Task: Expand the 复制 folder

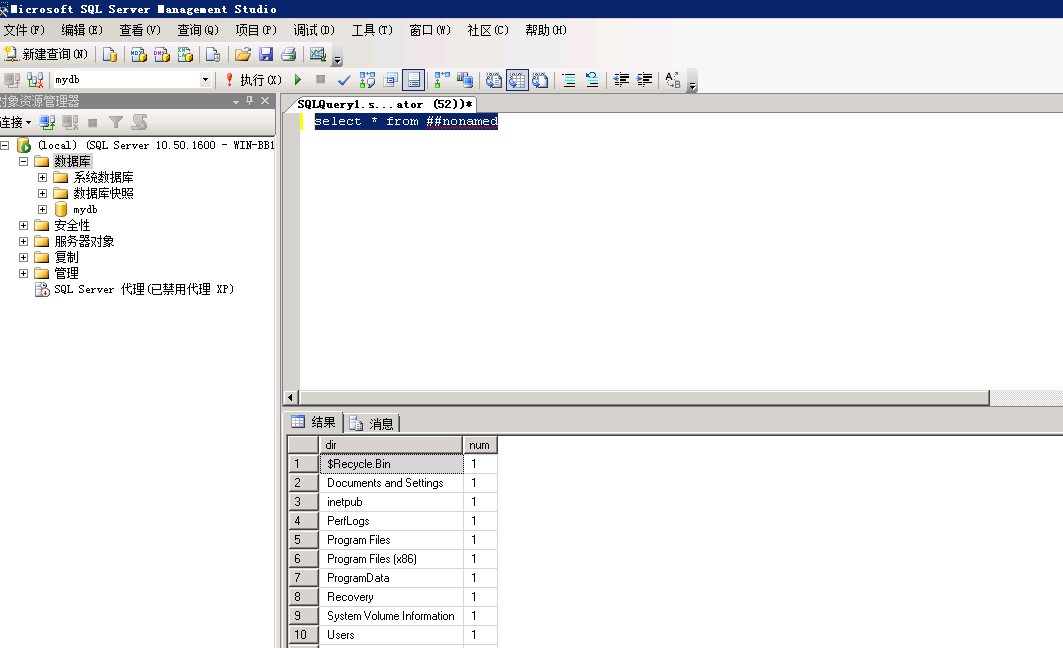Action: [24, 258]
